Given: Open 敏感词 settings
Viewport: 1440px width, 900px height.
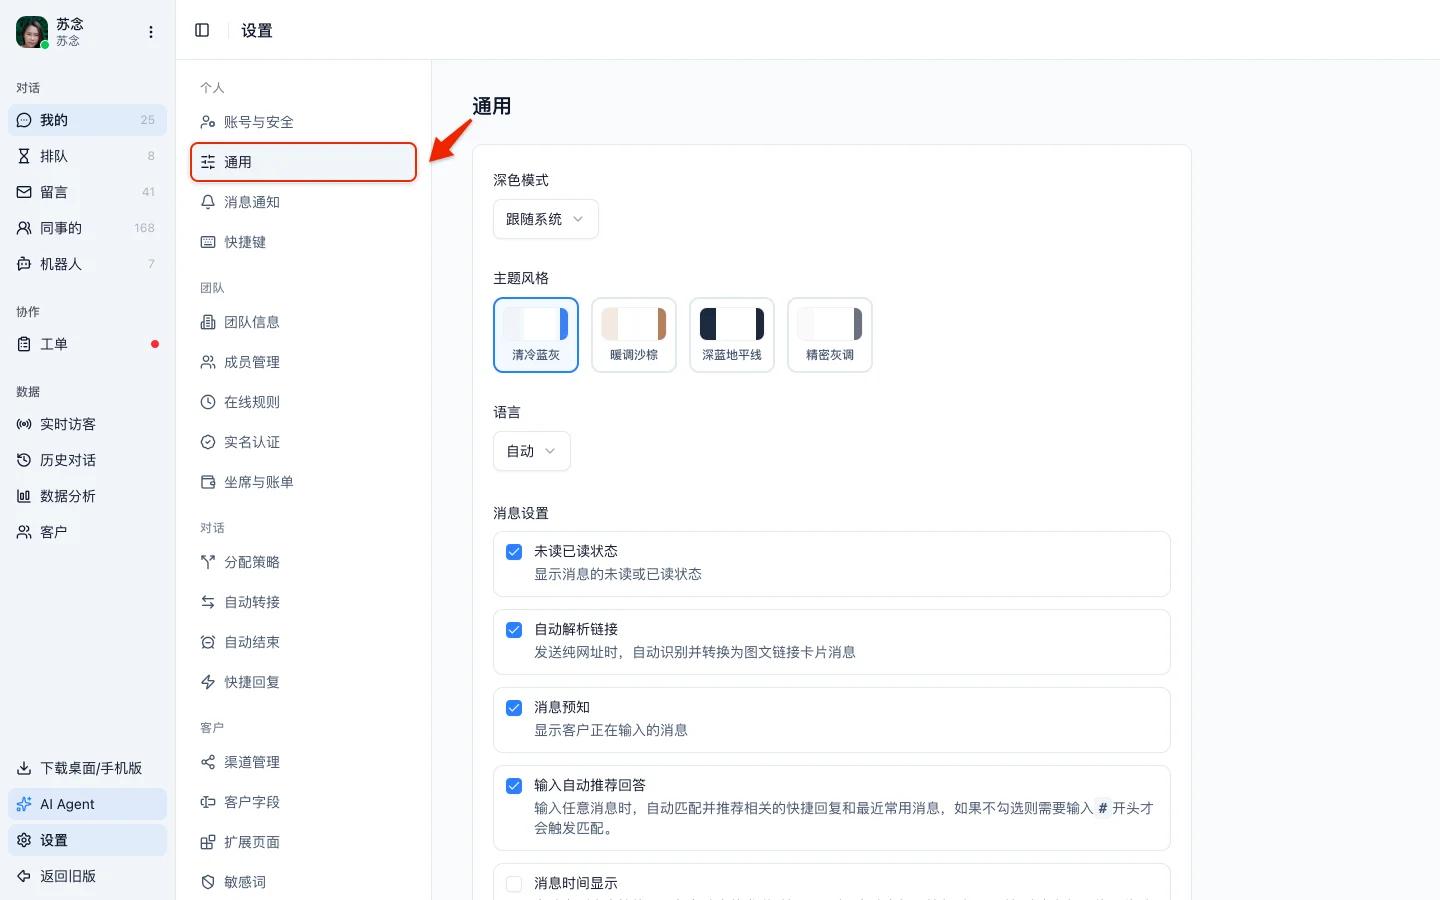Looking at the screenshot, I should [303, 882].
